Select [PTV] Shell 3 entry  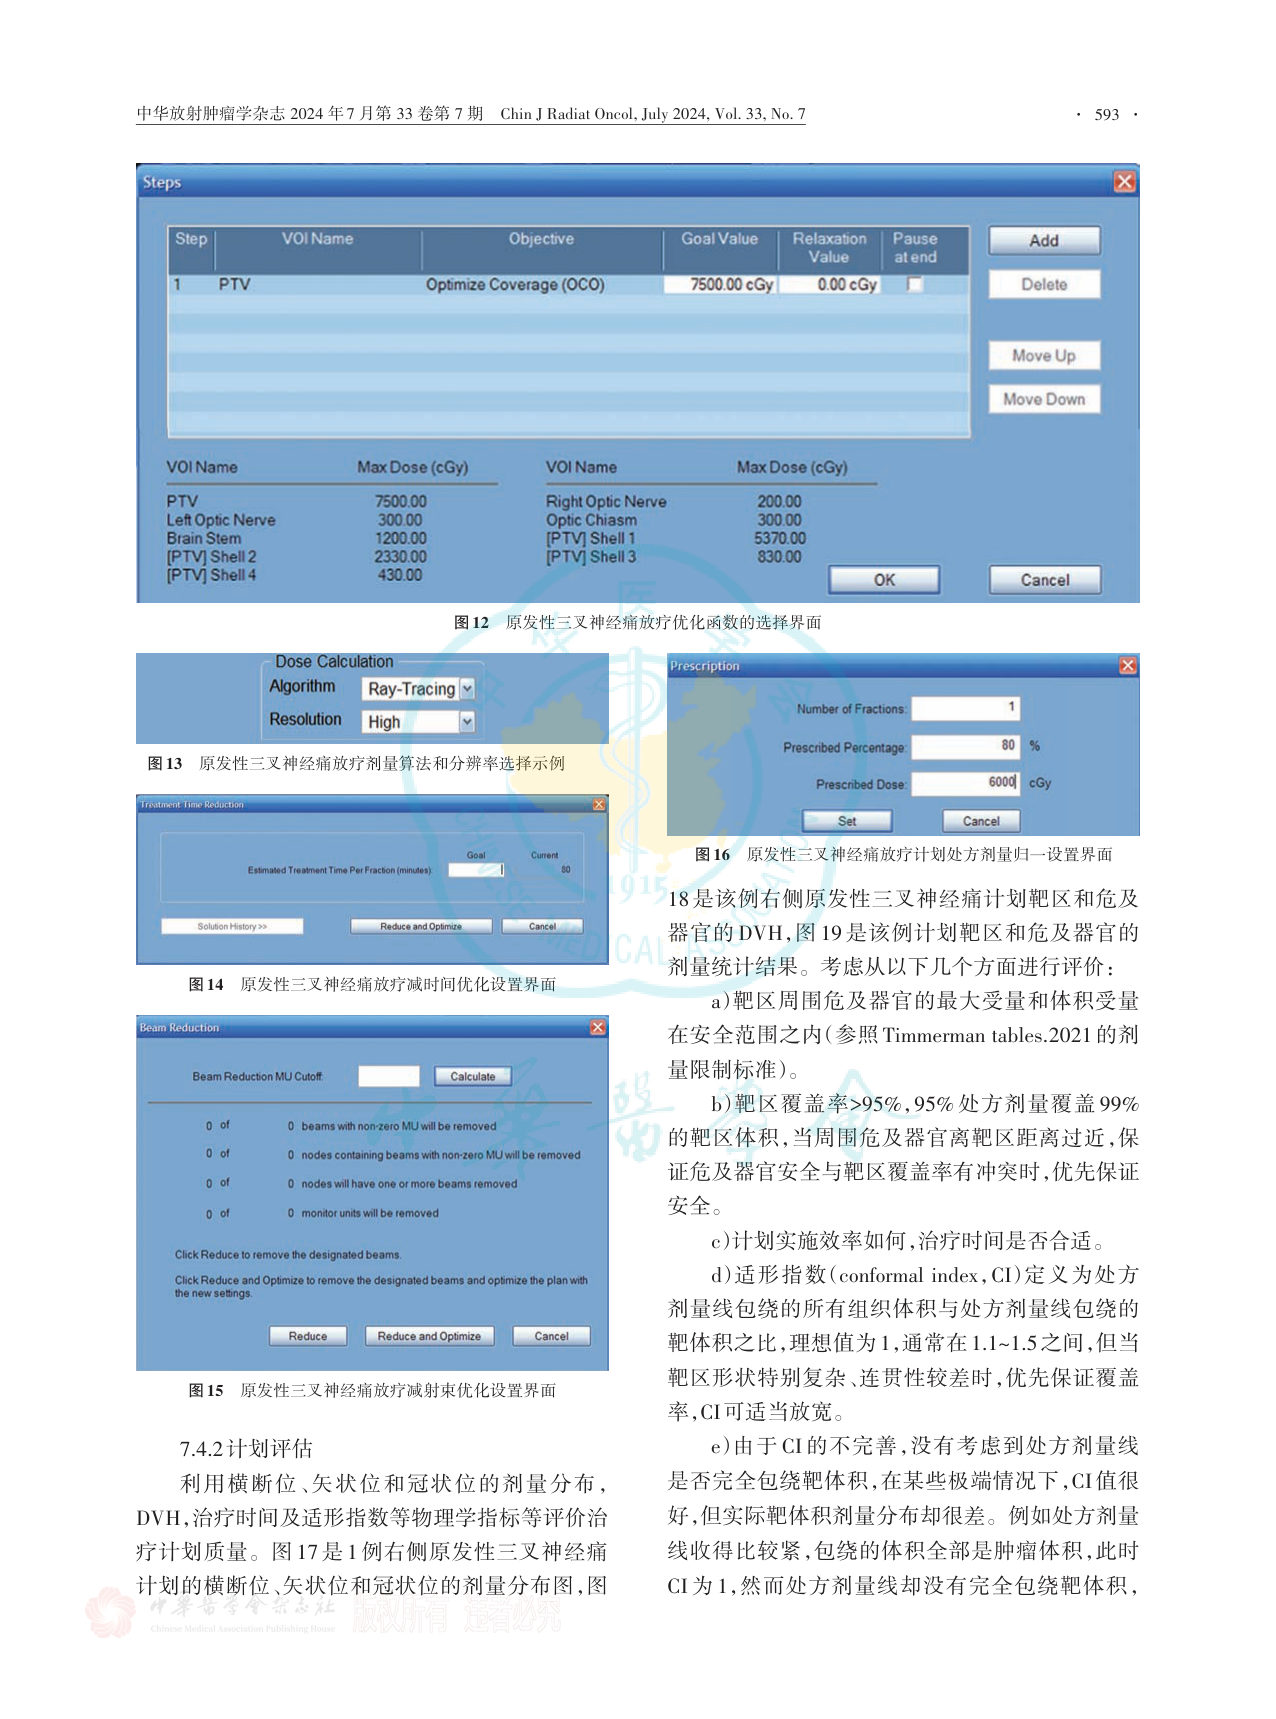[590, 557]
